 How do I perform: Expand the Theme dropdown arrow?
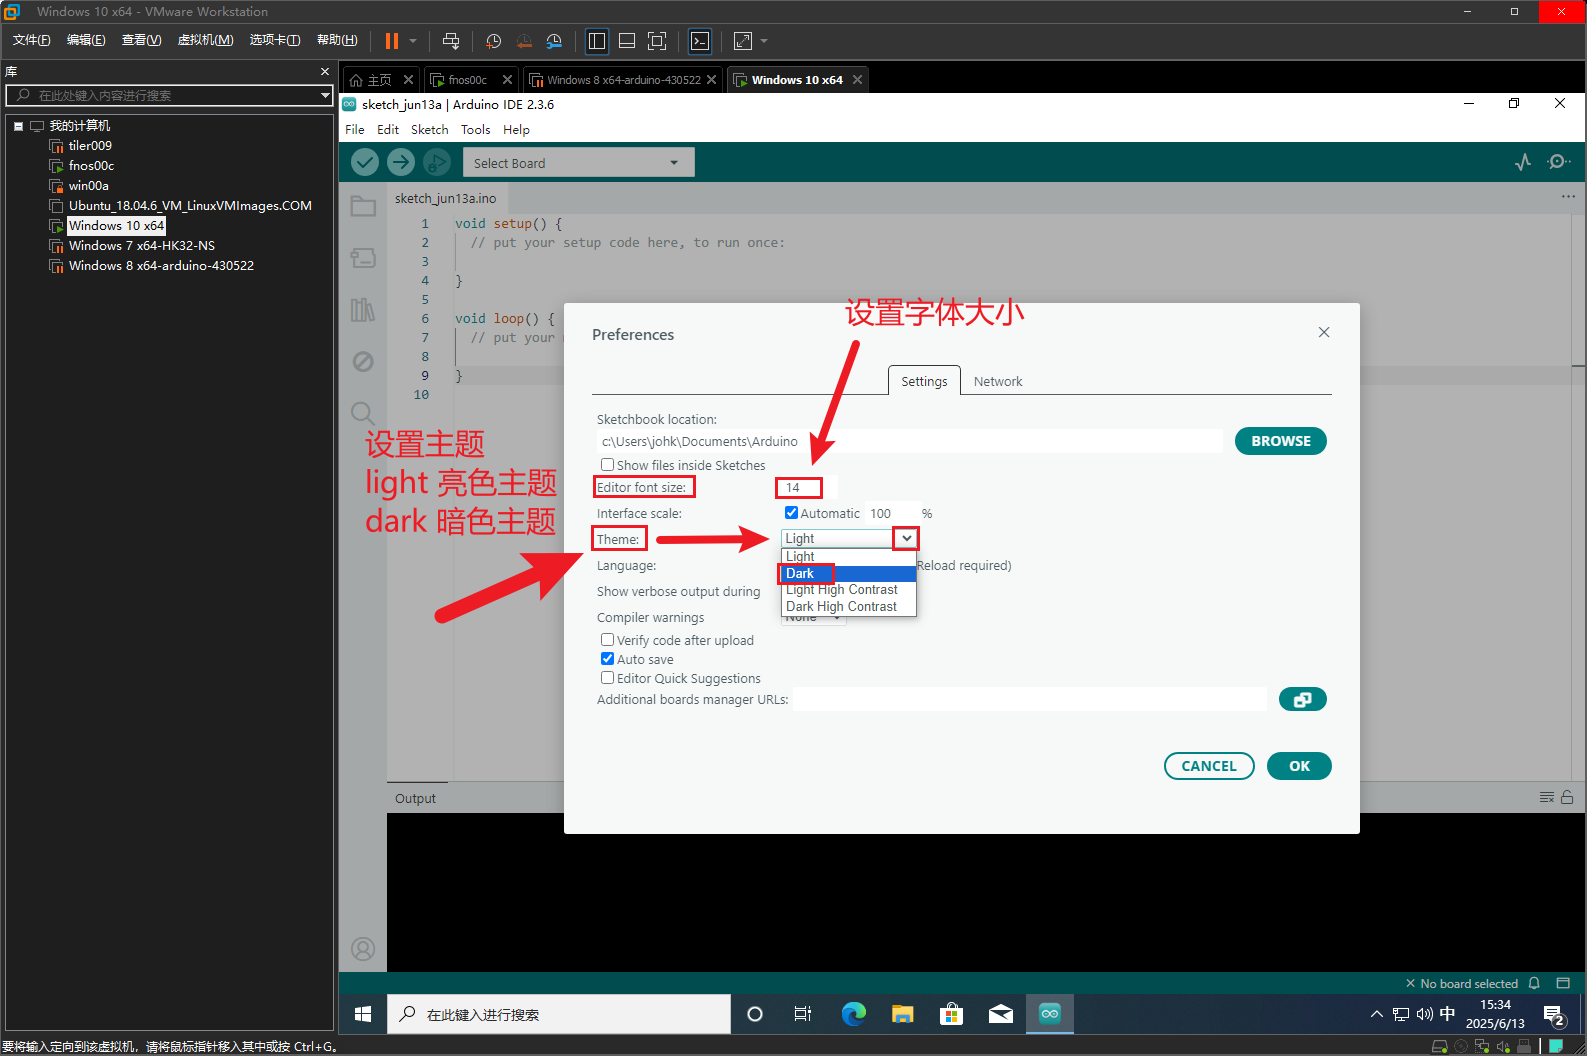(x=906, y=538)
